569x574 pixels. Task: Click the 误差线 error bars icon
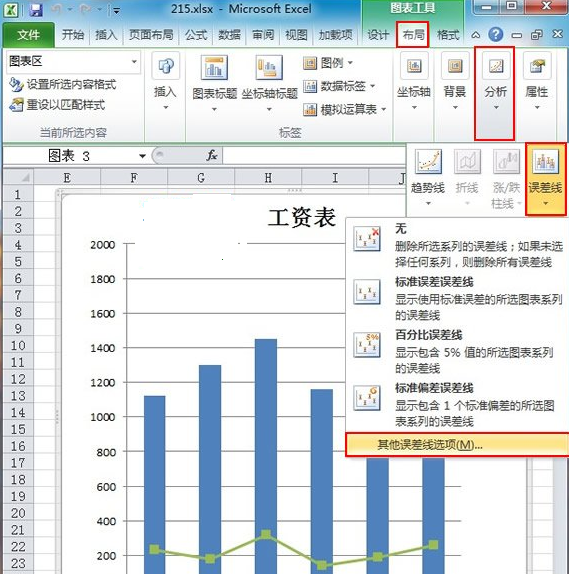coord(546,161)
